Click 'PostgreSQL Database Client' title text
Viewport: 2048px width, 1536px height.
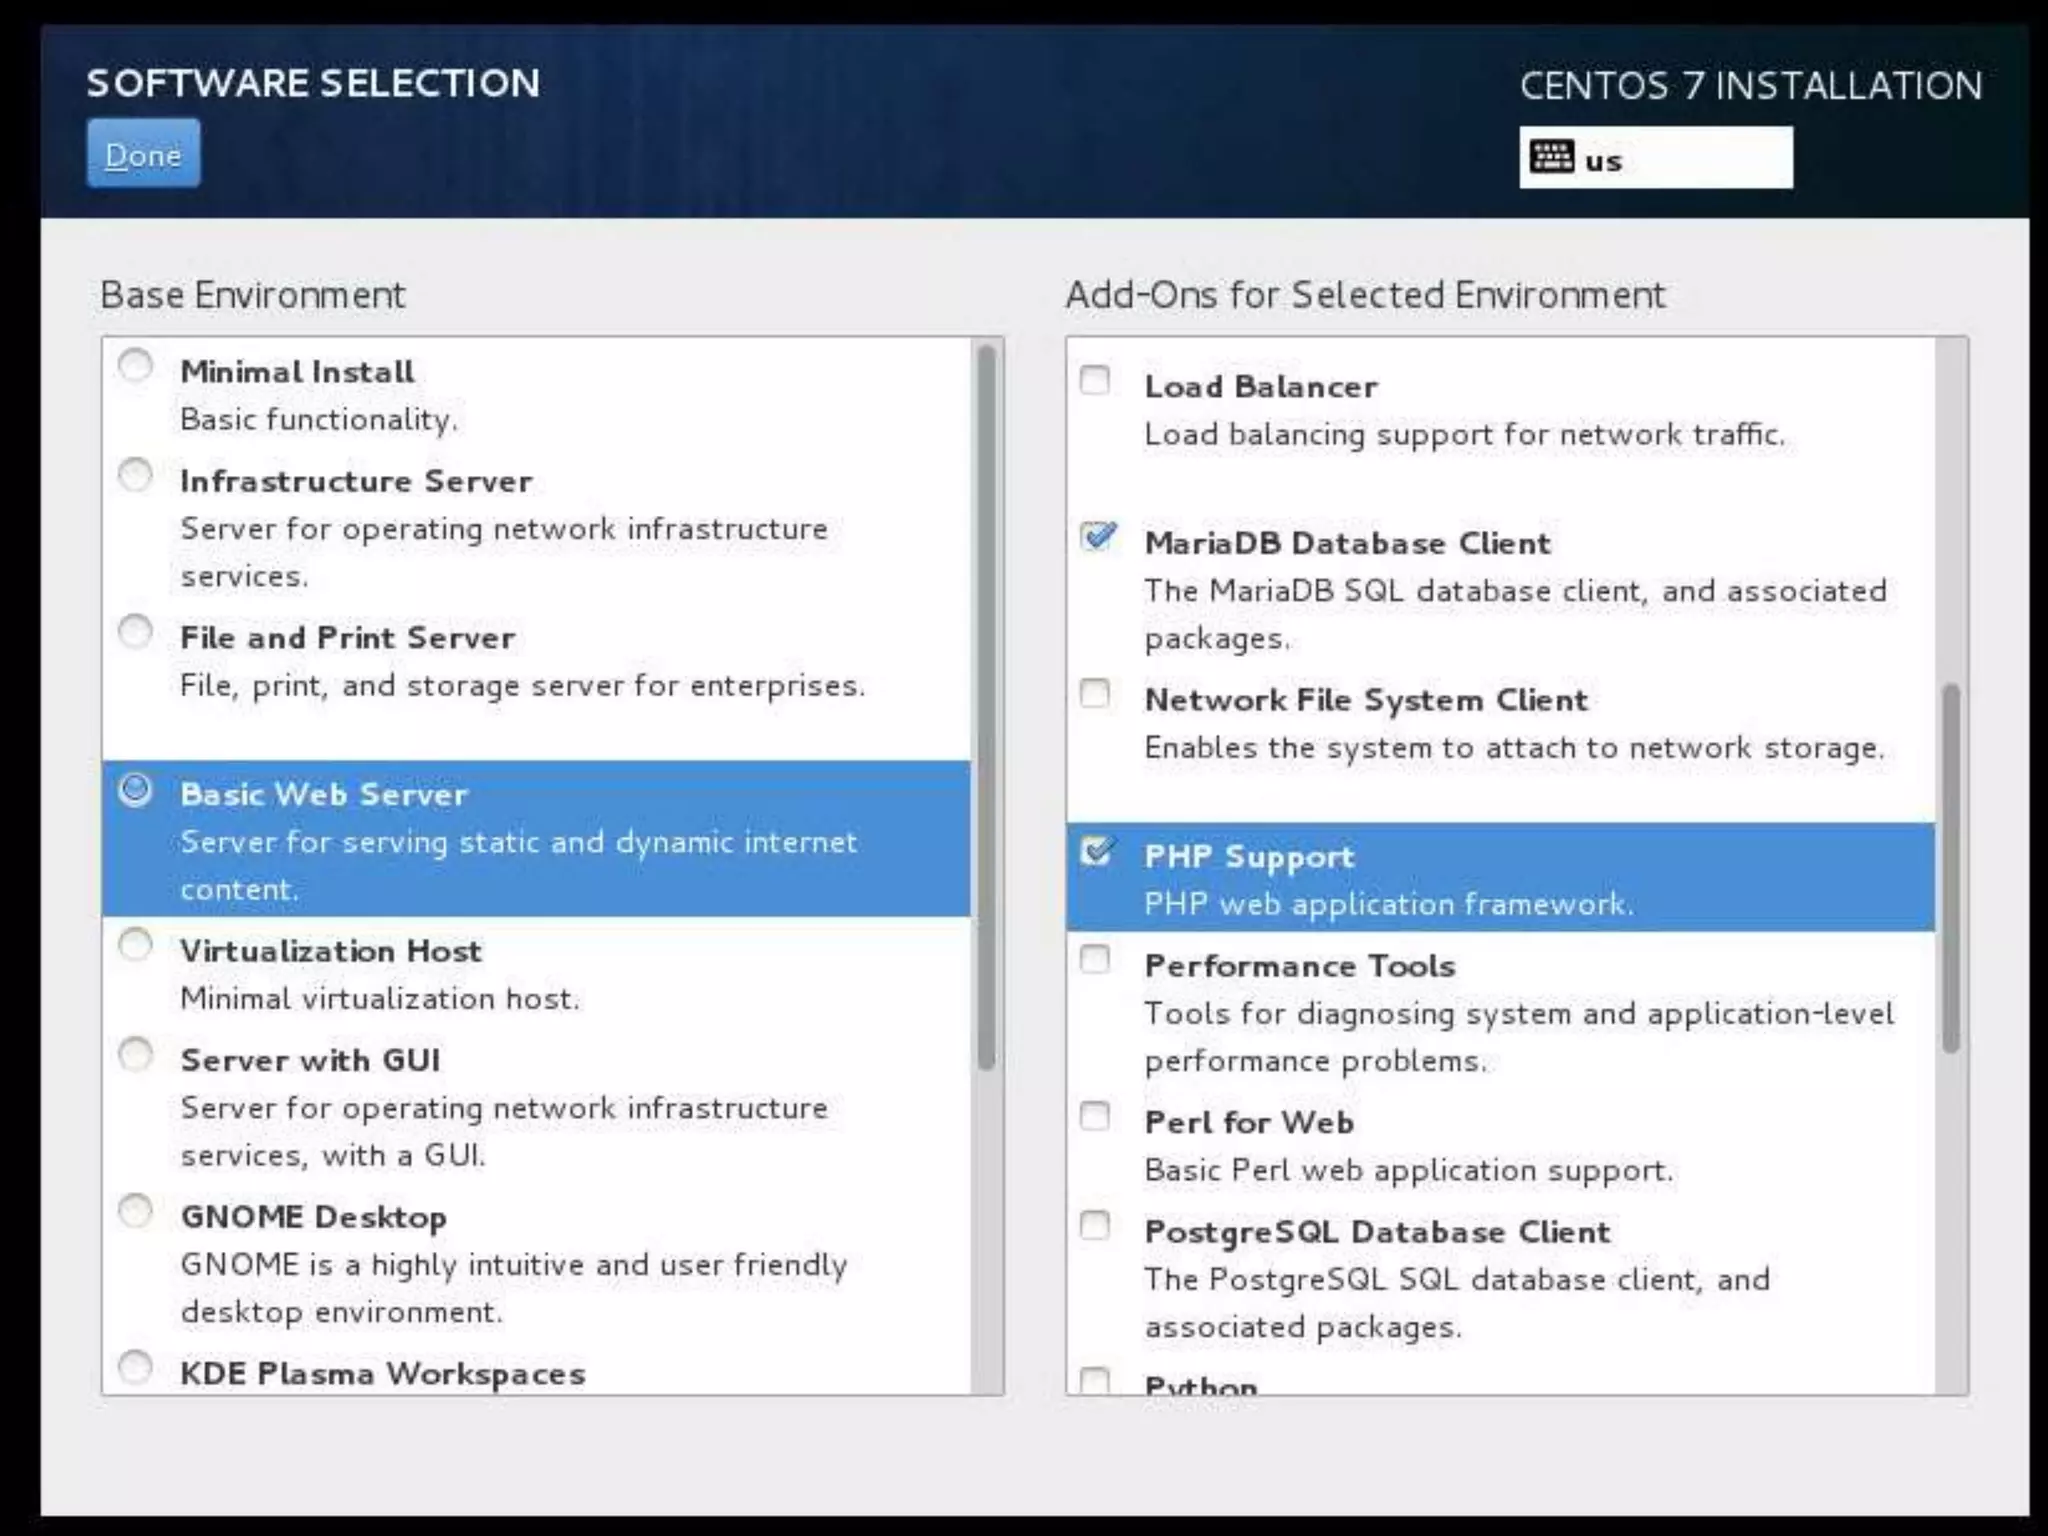[x=1378, y=1232]
